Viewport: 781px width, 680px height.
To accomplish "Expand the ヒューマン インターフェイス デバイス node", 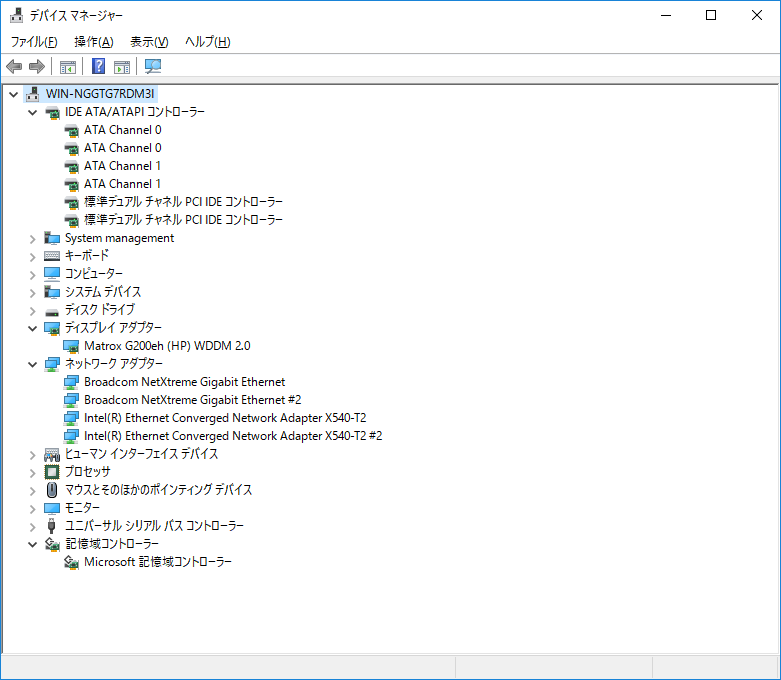I will tap(32, 455).
